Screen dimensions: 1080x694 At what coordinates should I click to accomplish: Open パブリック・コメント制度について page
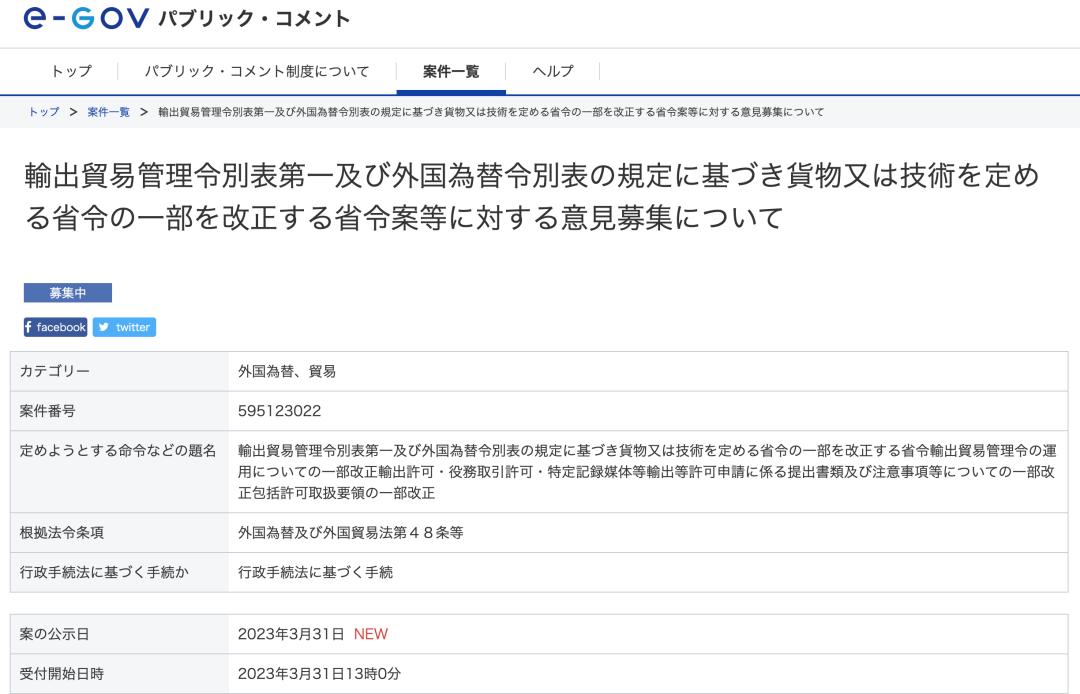(x=258, y=71)
